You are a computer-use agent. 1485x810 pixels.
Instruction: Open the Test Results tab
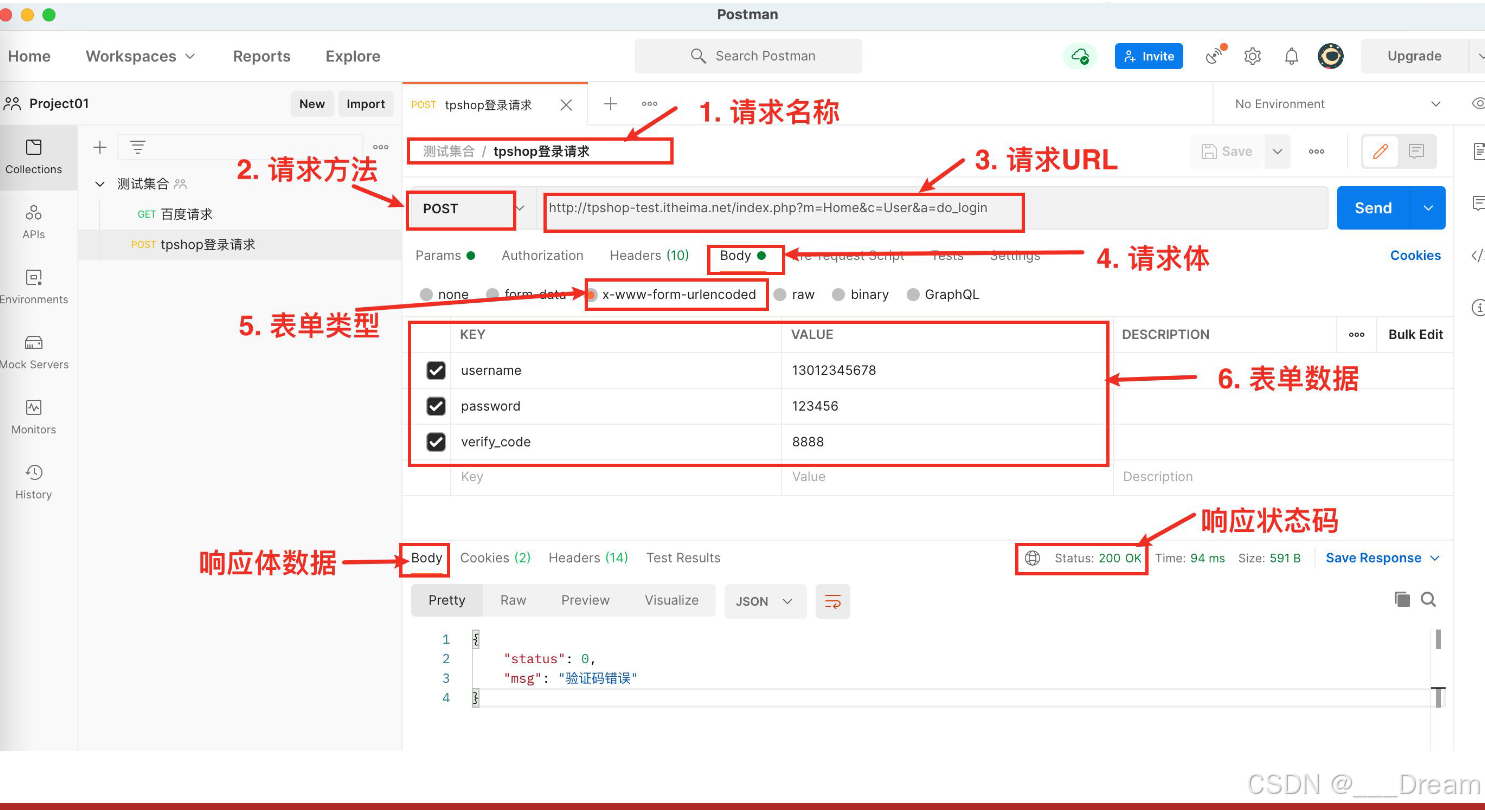pyautogui.click(x=683, y=558)
